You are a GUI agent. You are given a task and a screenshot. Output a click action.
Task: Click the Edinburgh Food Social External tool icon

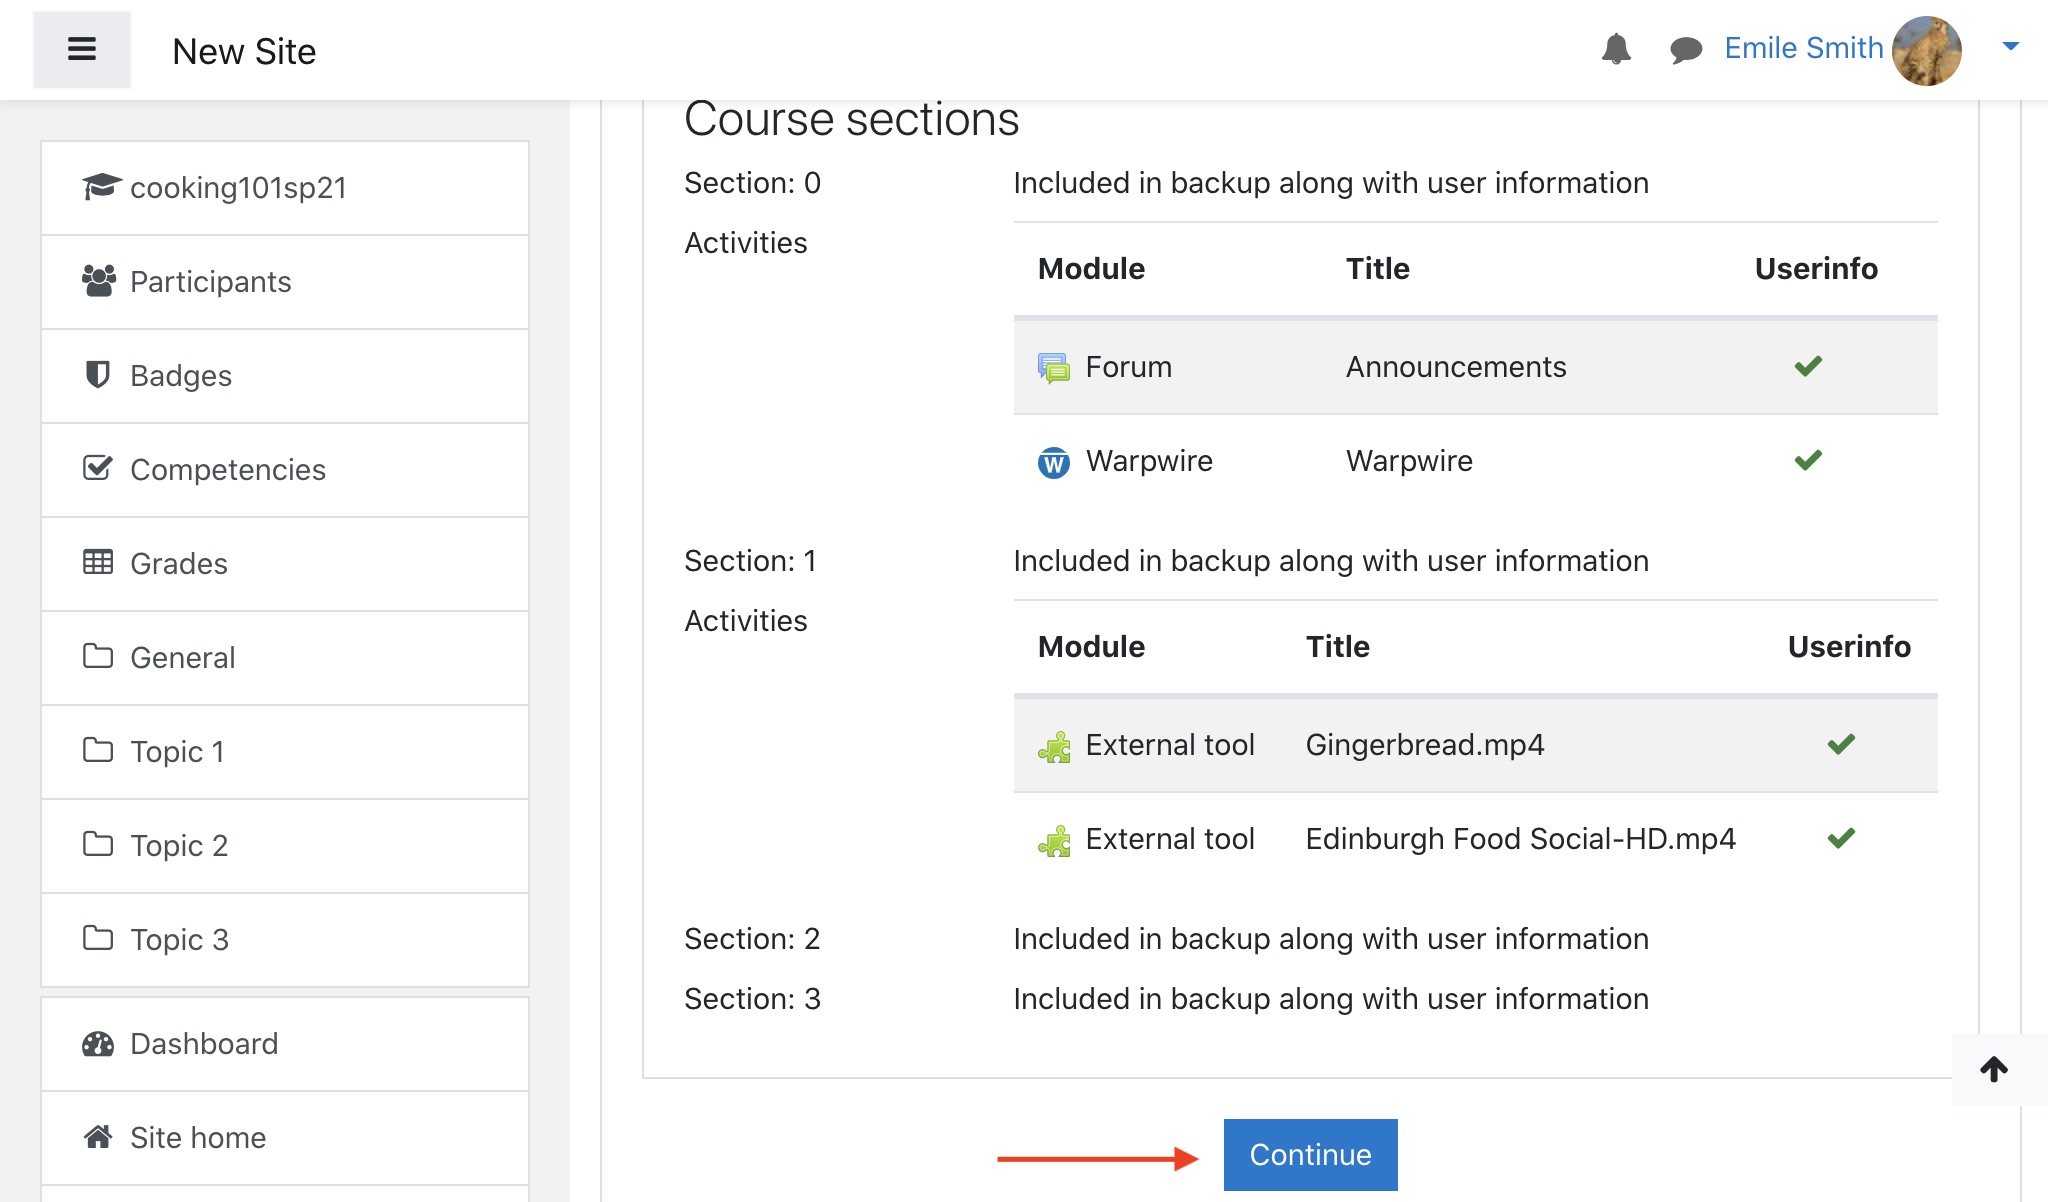coord(1053,840)
